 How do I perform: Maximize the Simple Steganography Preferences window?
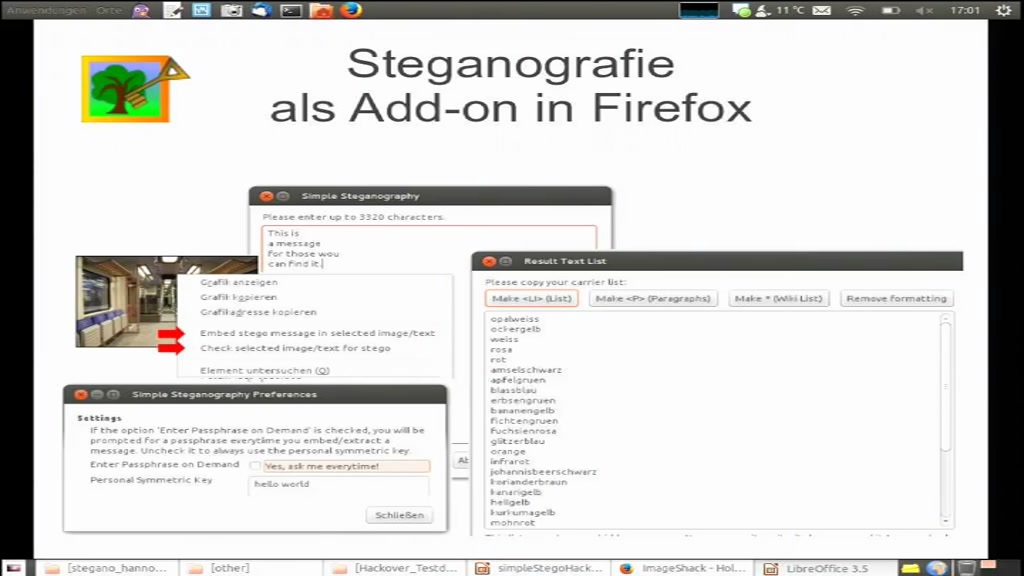click(x=113, y=394)
